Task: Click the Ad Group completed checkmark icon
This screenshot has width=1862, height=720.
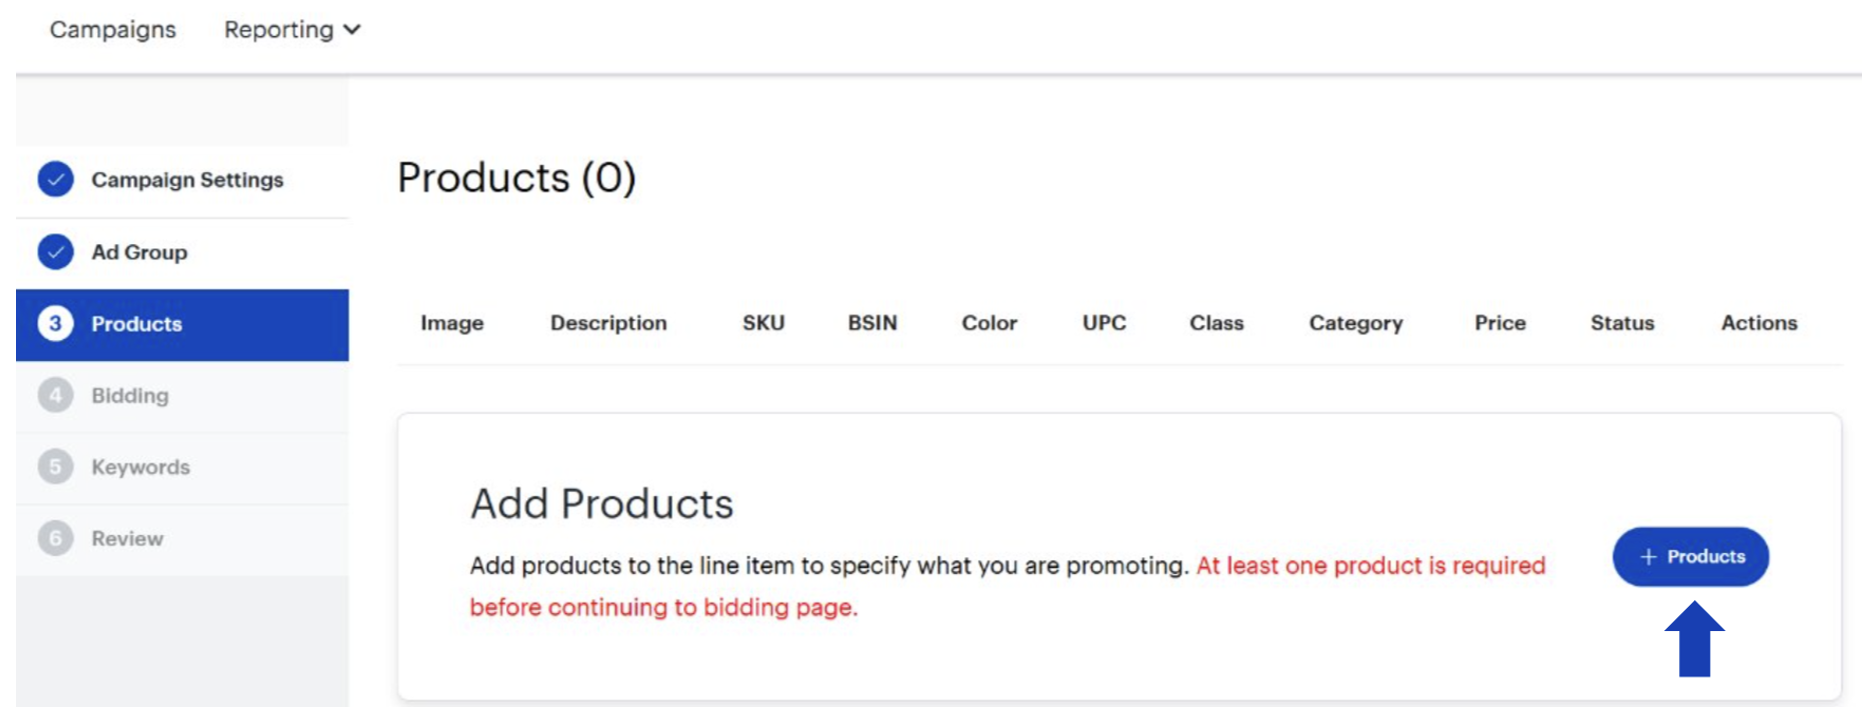Action: click(x=56, y=252)
